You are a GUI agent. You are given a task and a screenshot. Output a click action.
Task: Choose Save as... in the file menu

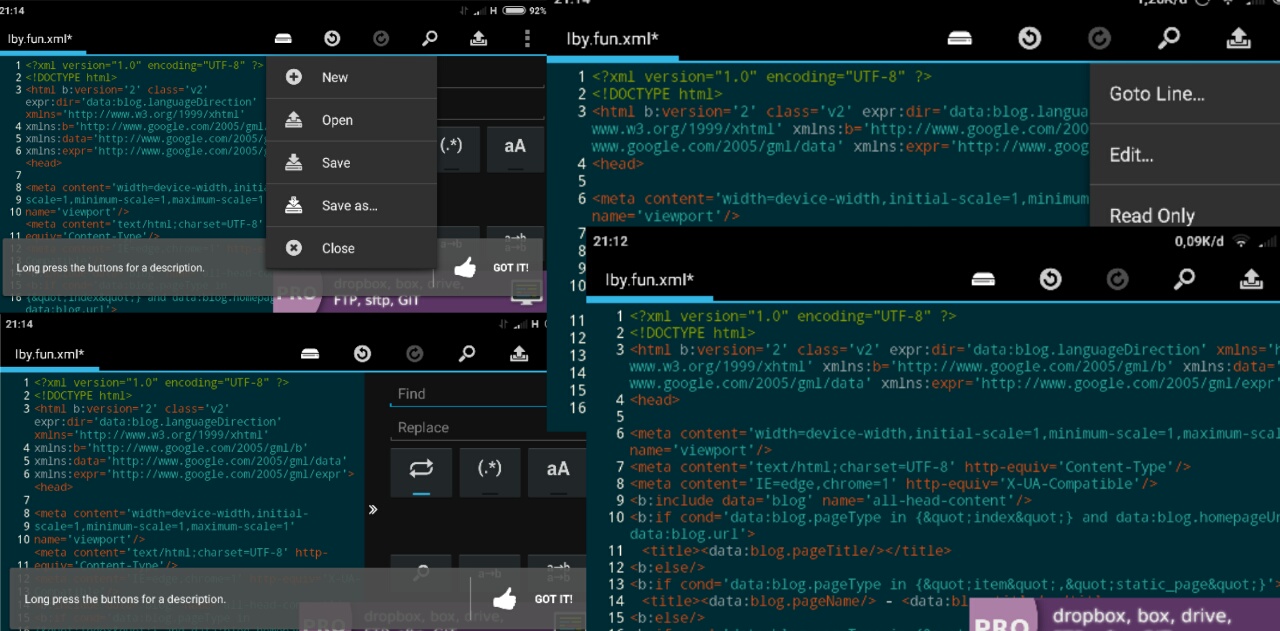pyautogui.click(x=351, y=206)
